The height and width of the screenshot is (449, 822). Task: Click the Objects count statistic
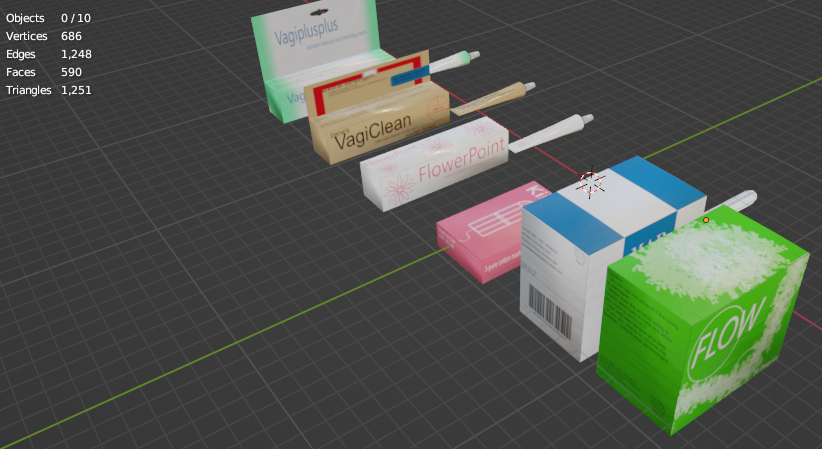click(48, 18)
